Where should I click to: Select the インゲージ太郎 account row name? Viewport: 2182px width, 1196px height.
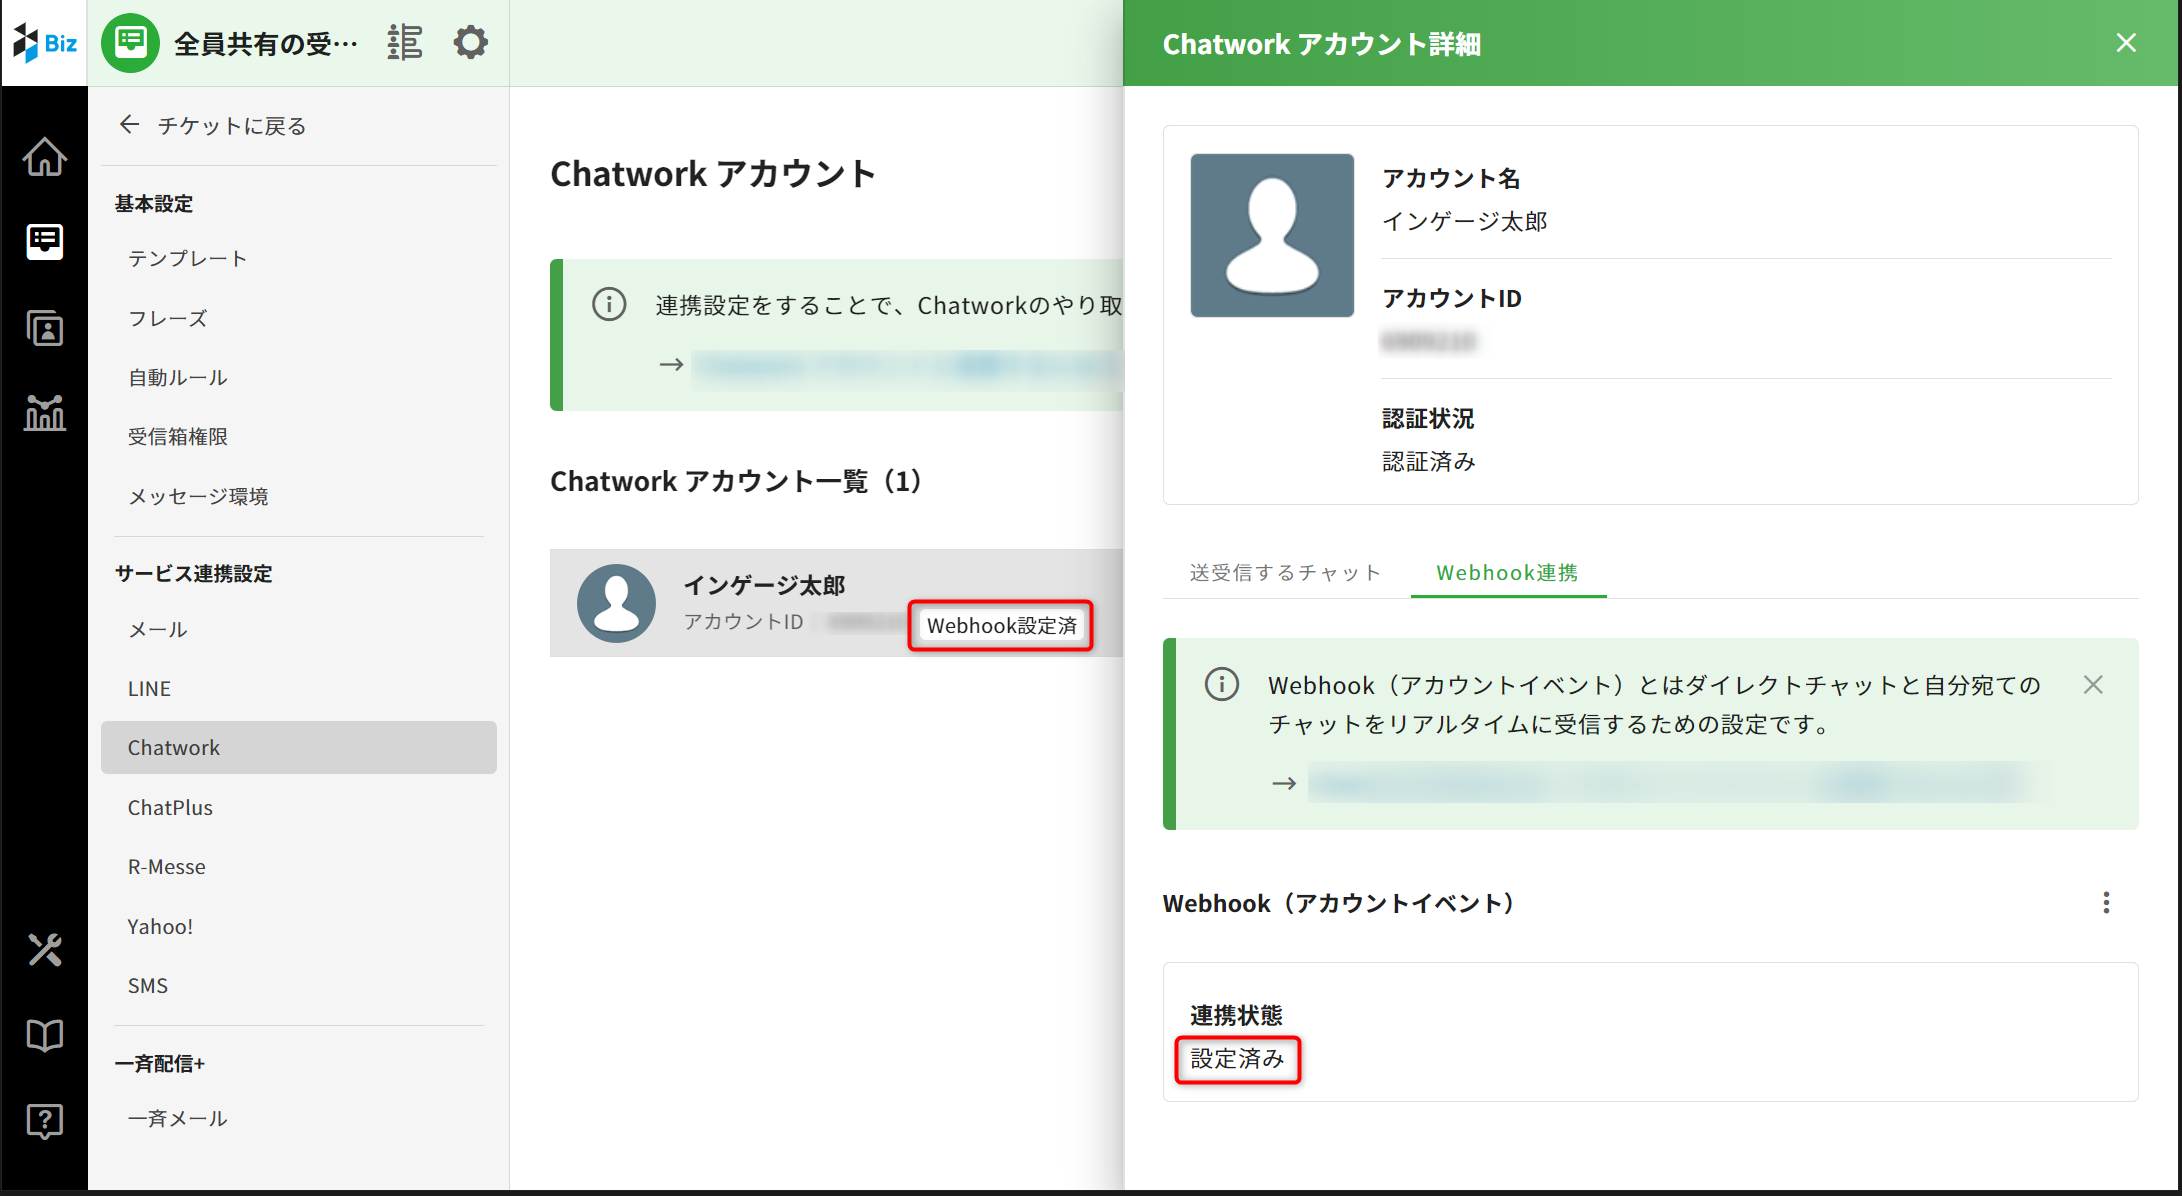(x=764, y=585)
